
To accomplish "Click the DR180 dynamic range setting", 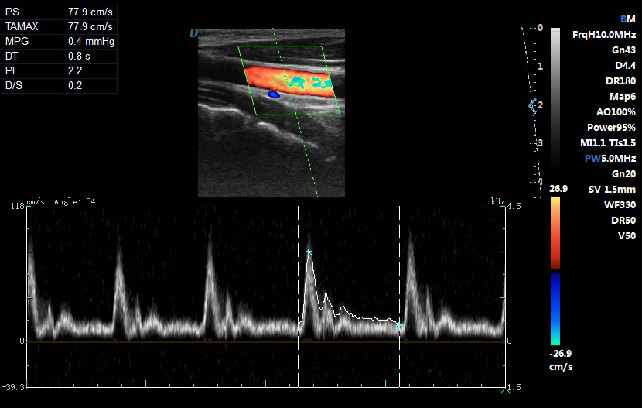I will (620, 81).
